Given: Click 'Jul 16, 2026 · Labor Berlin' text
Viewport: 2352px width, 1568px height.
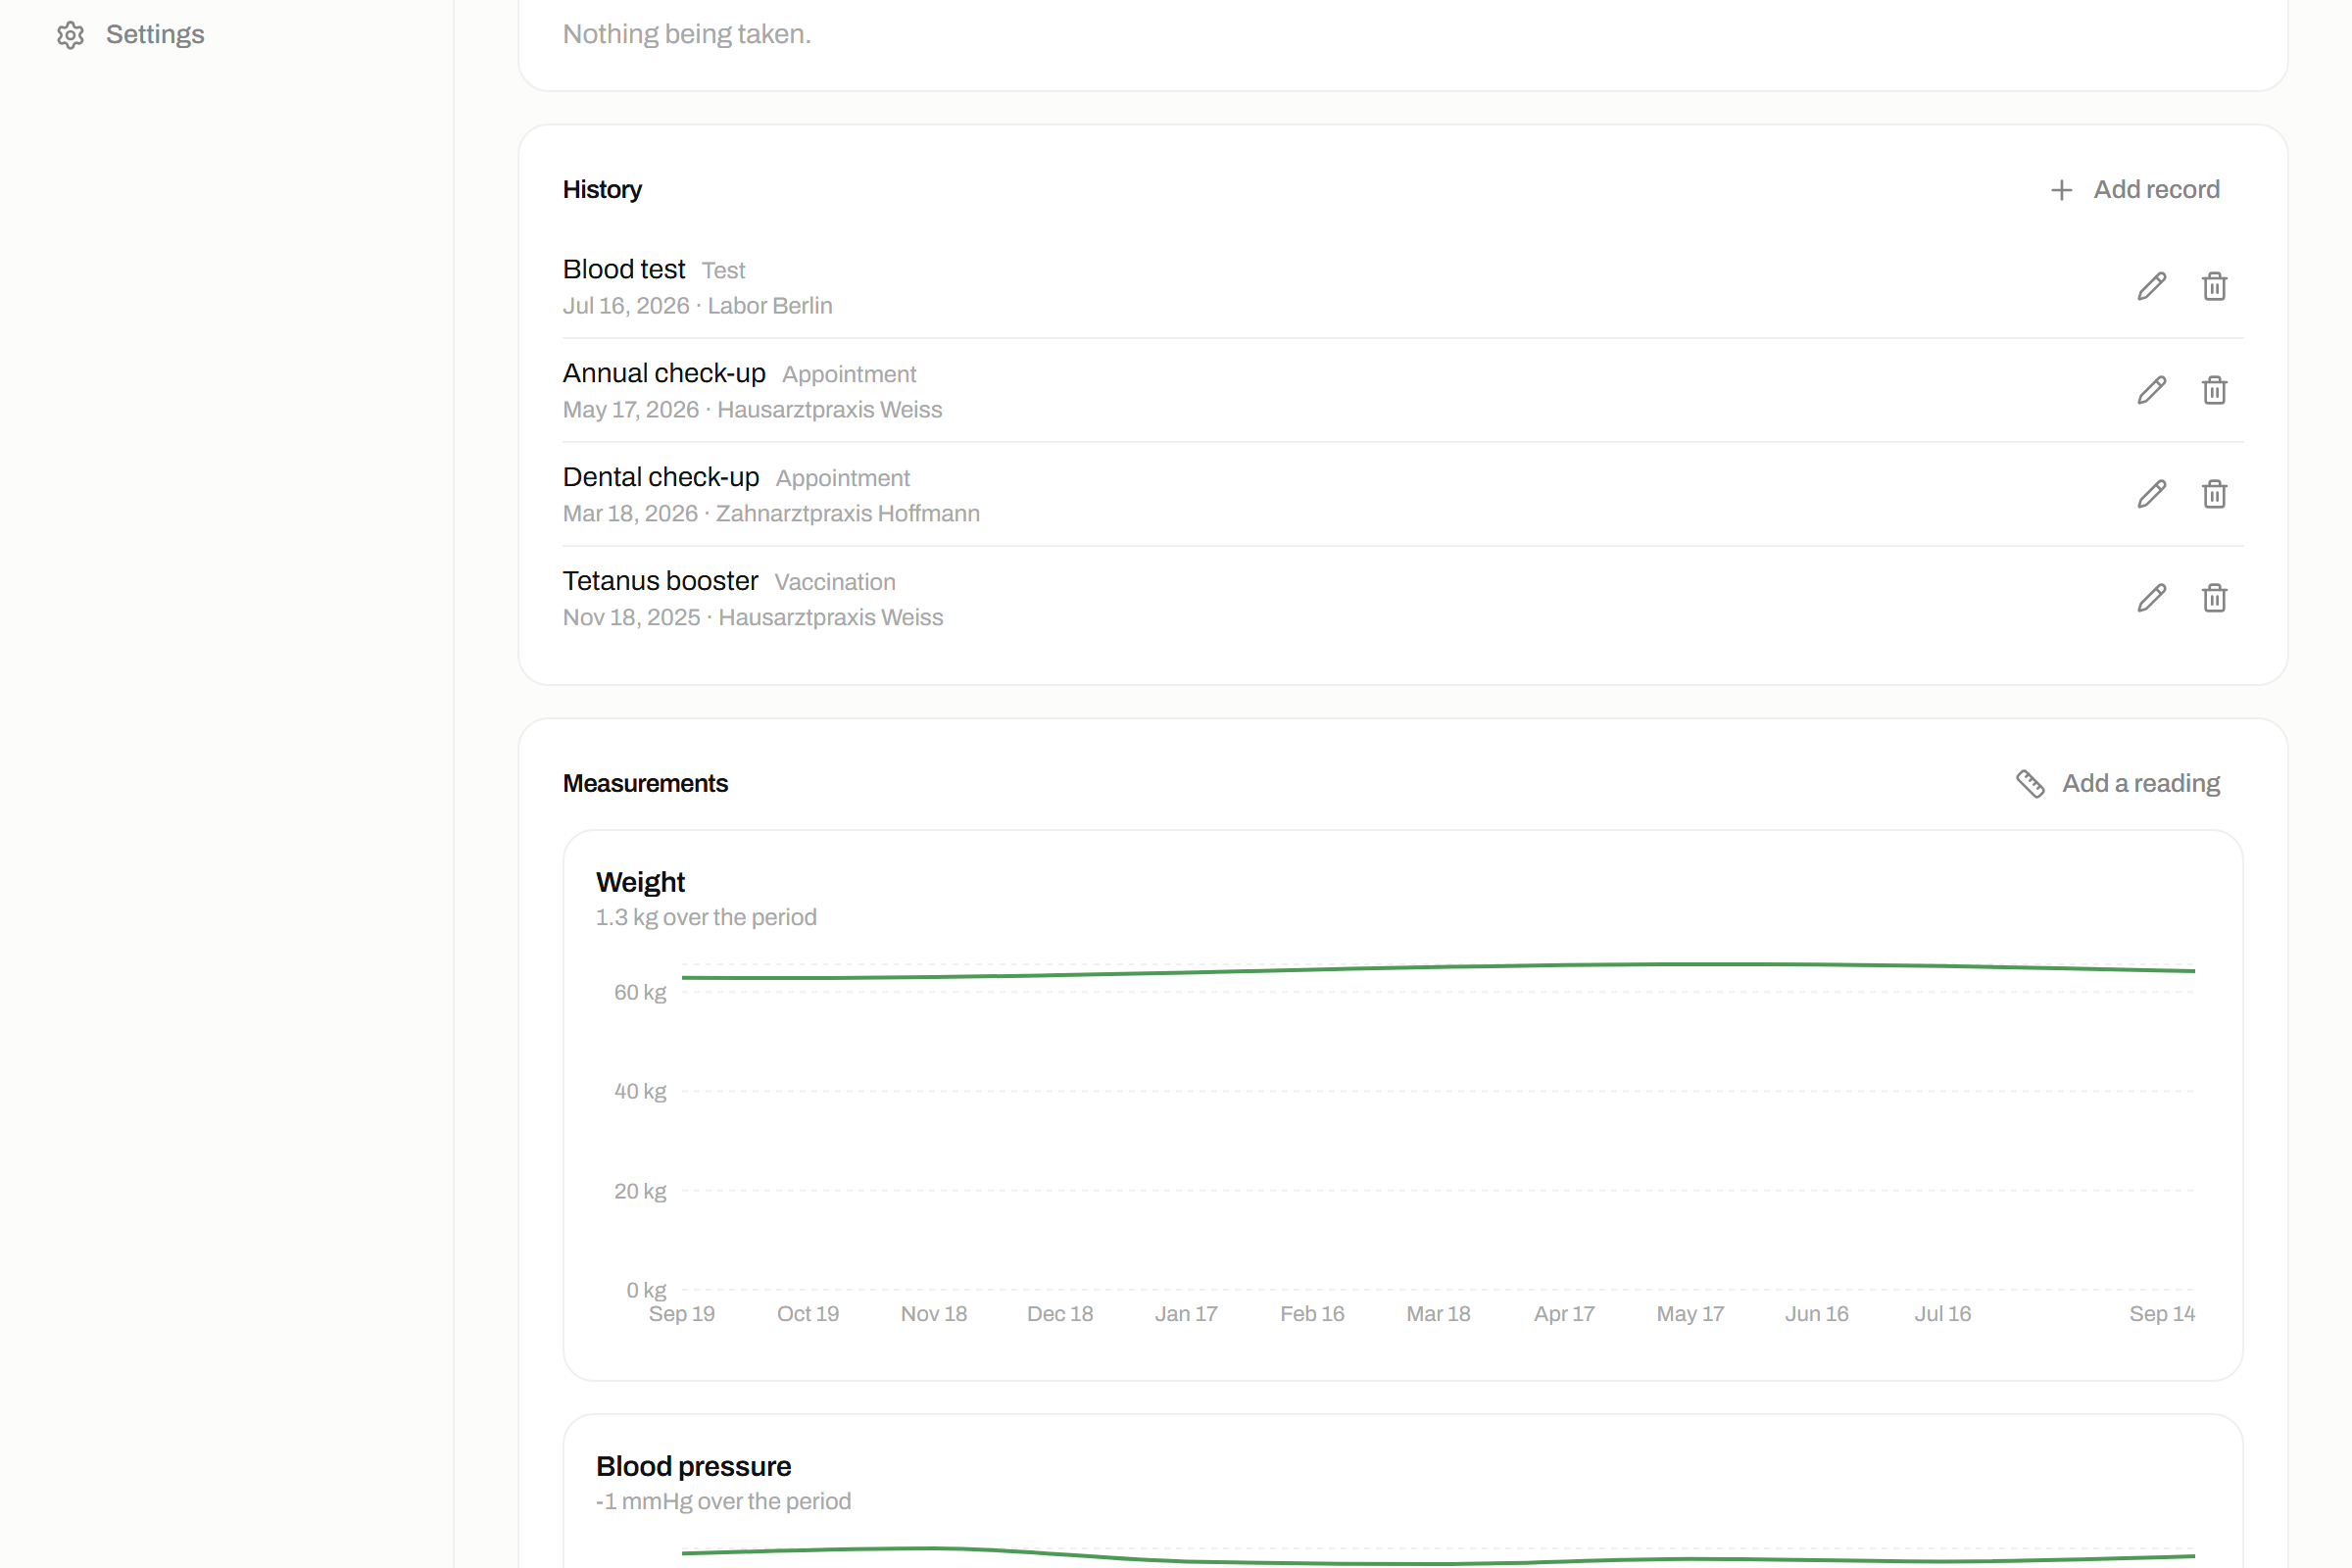Looking at the screenshot, I should click(x=697, y=306).
